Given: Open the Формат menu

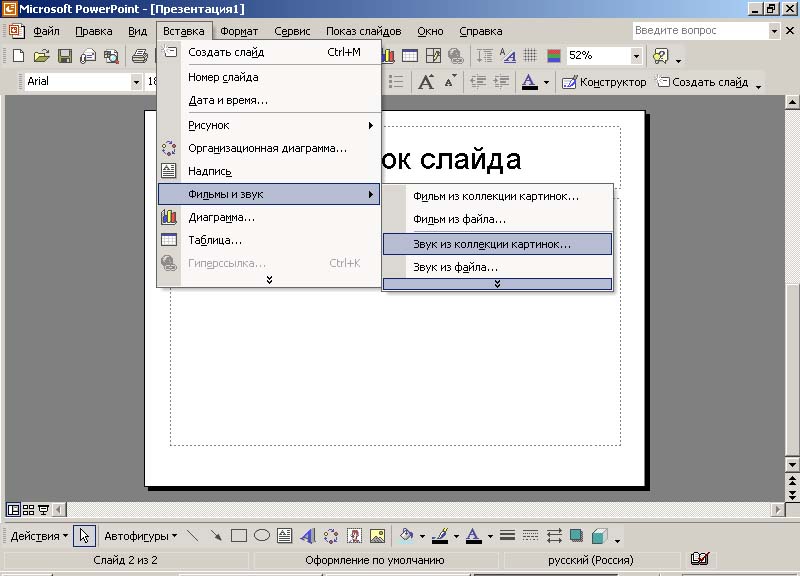Looking at the screenshot, I should [239, 31].
